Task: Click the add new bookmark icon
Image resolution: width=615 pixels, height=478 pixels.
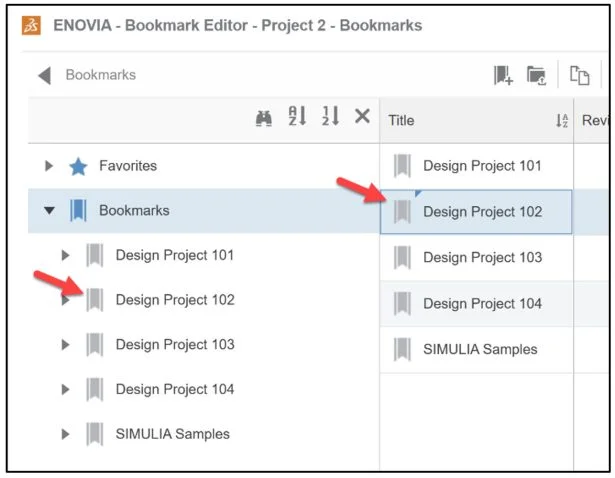Action: (502, 75)
